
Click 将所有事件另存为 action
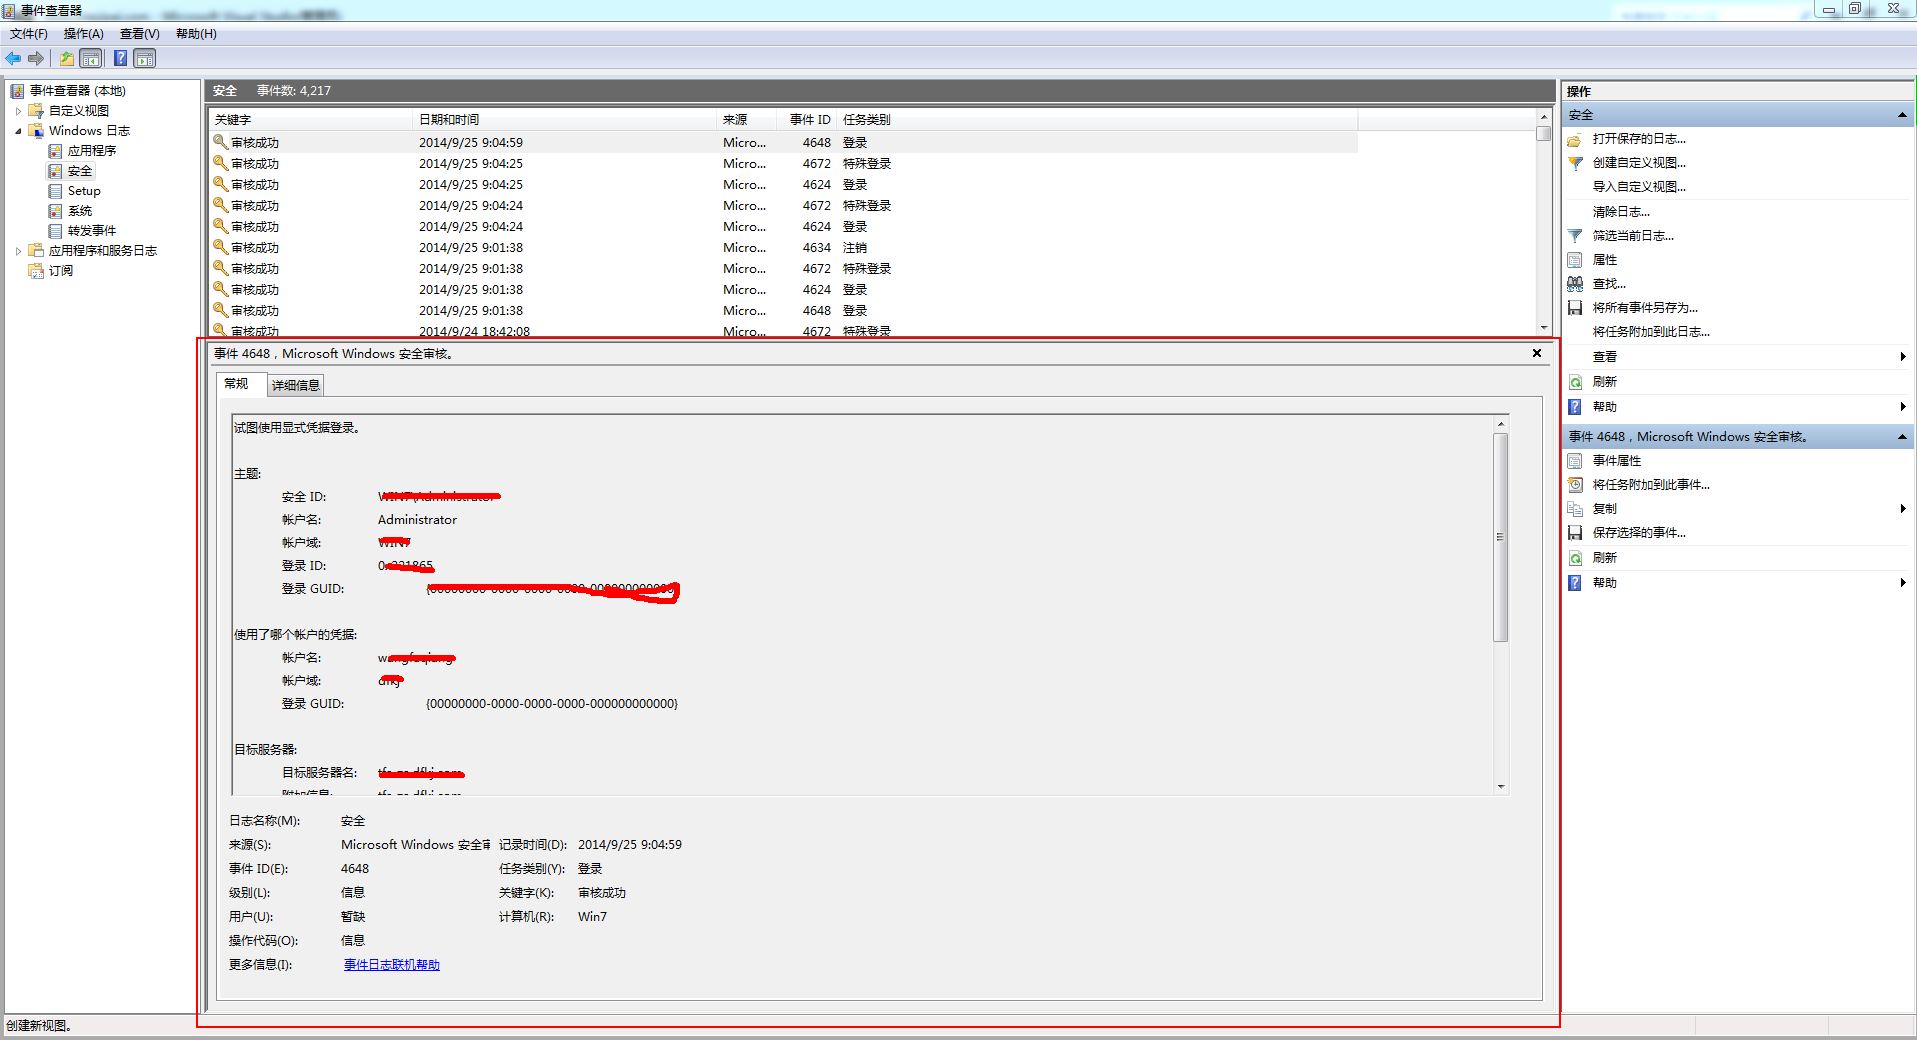(x=1645, y=308)
